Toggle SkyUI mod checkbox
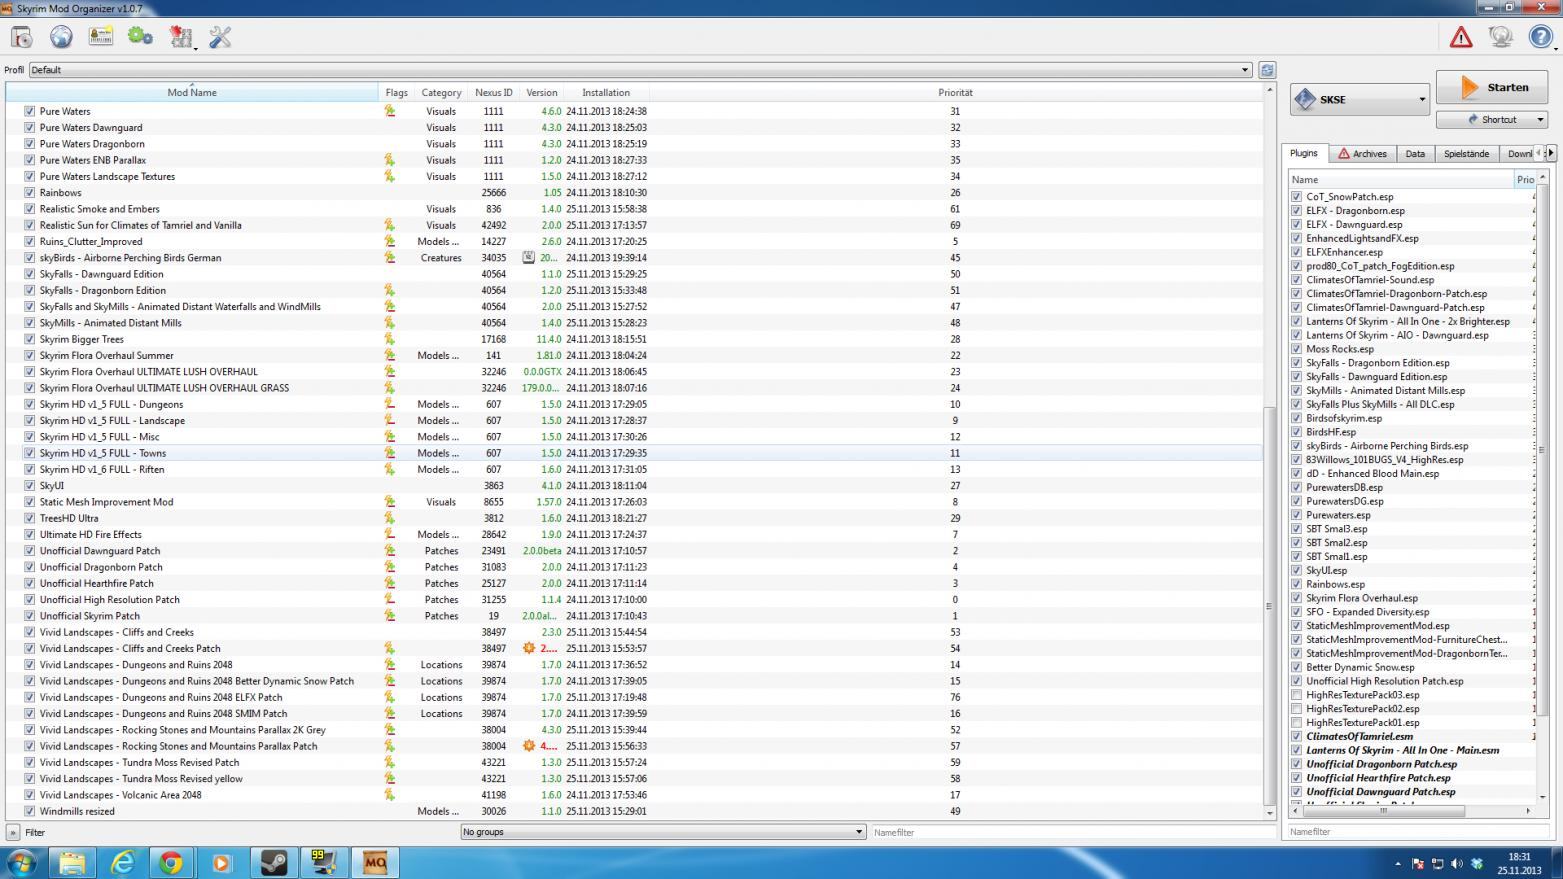 pyautogui.click(x=29, y=485)
